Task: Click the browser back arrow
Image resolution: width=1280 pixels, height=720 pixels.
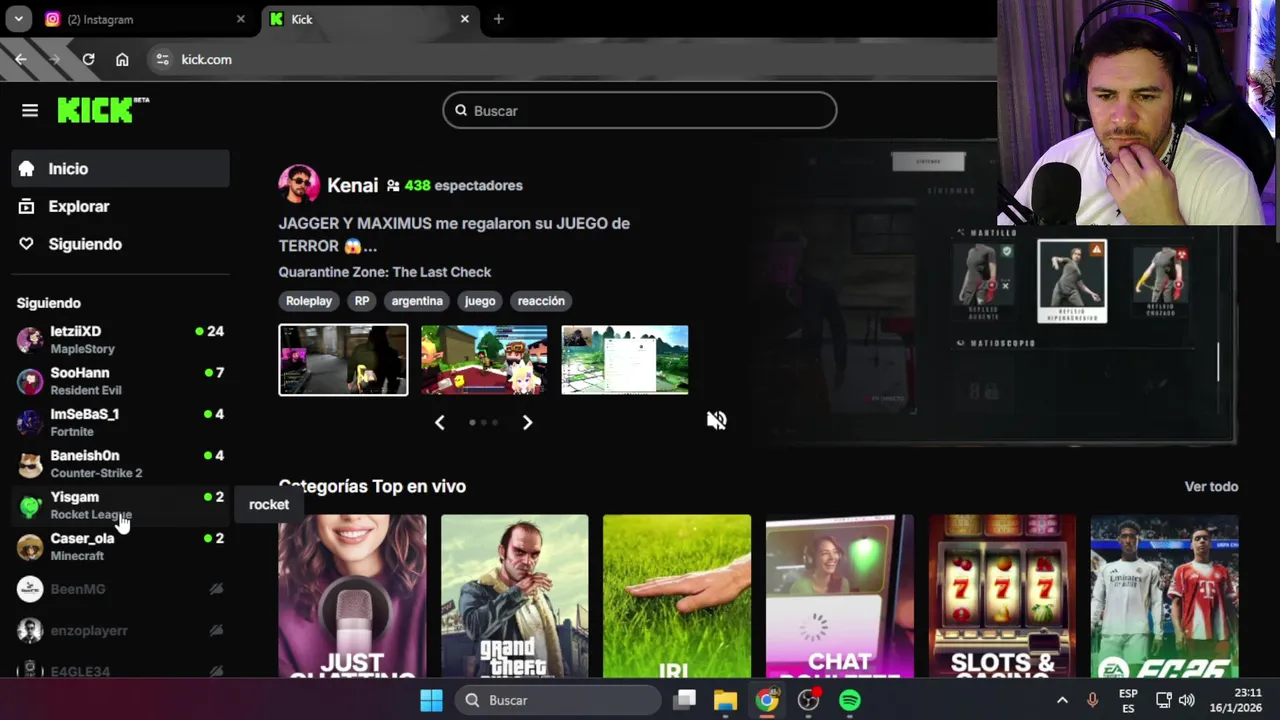Action: click(x=21, y=59)
